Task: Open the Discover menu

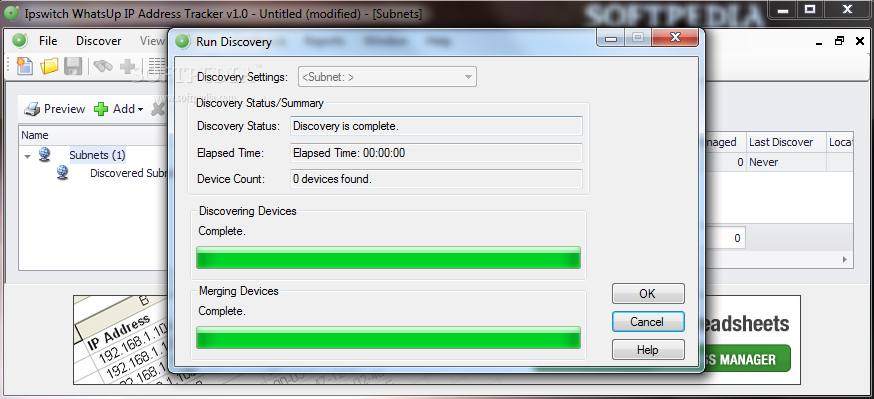Action: click(x=99, y=41)
